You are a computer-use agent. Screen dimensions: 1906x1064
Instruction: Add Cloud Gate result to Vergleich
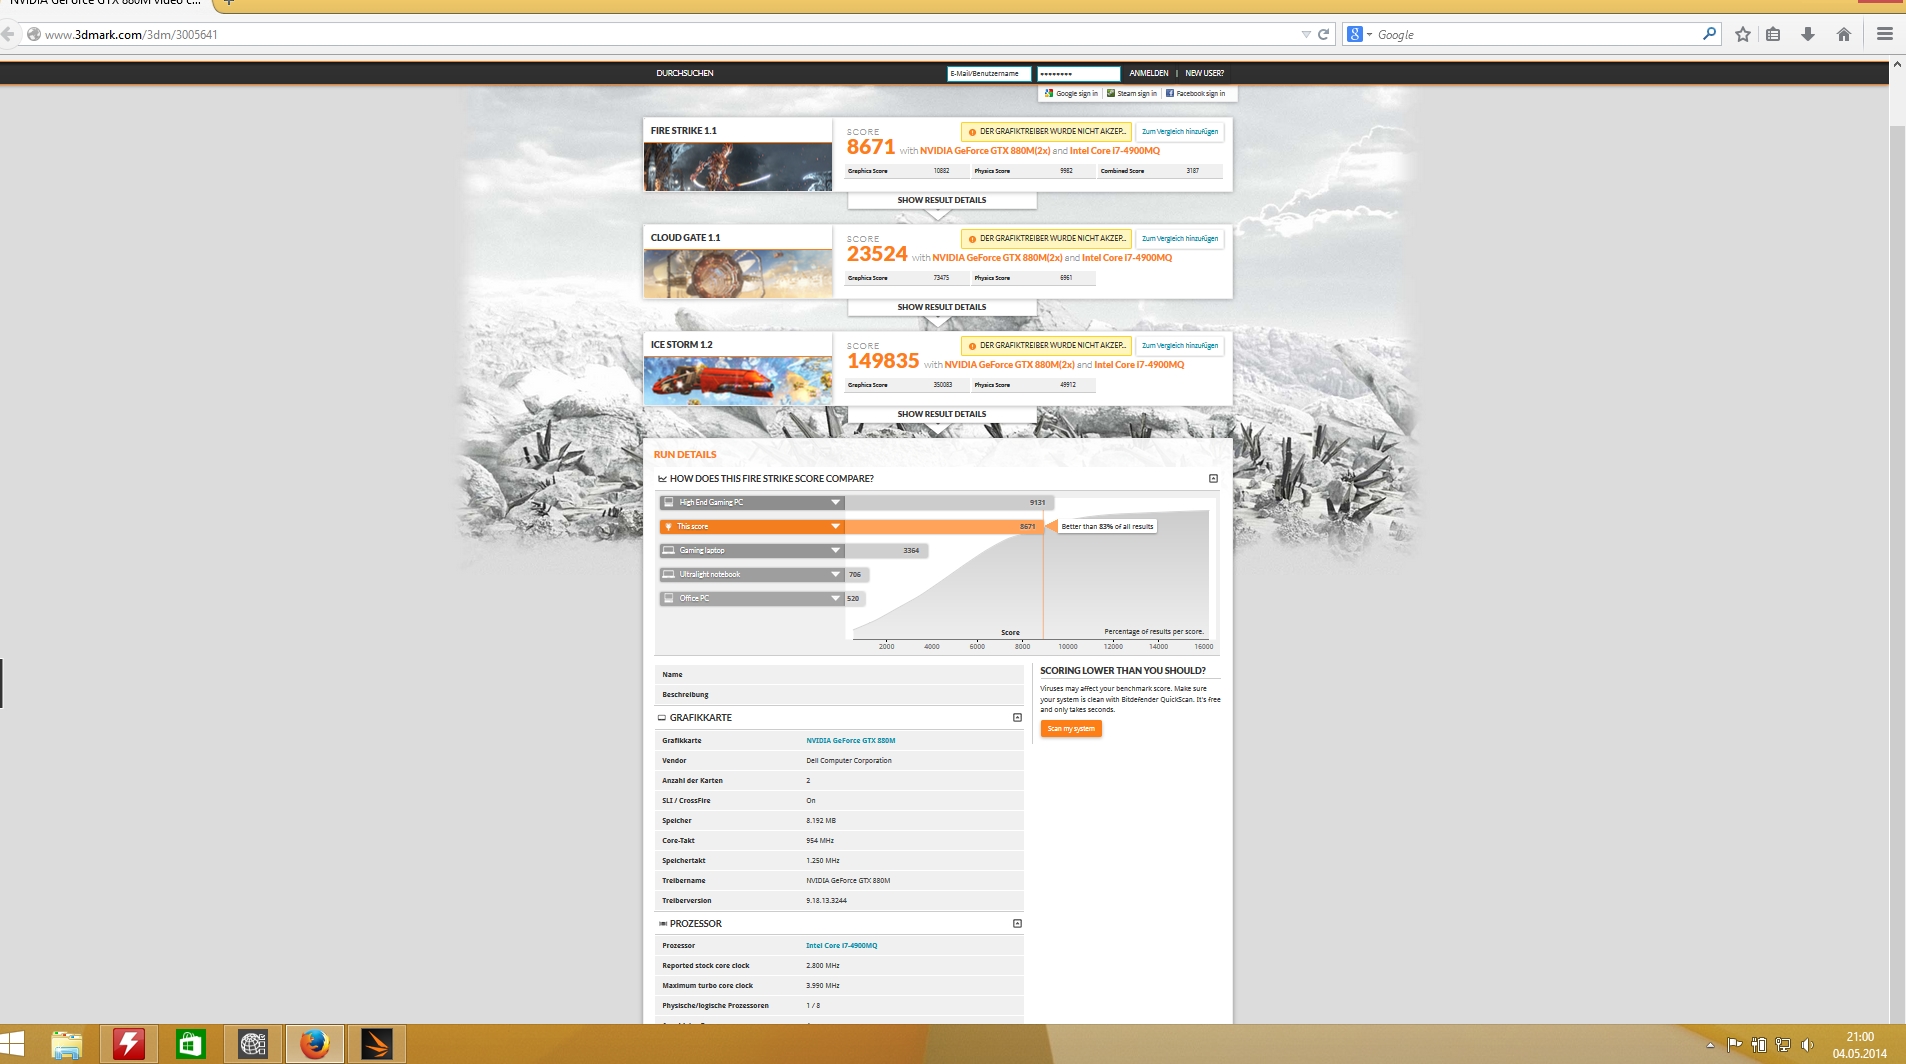pos(1180,239)
